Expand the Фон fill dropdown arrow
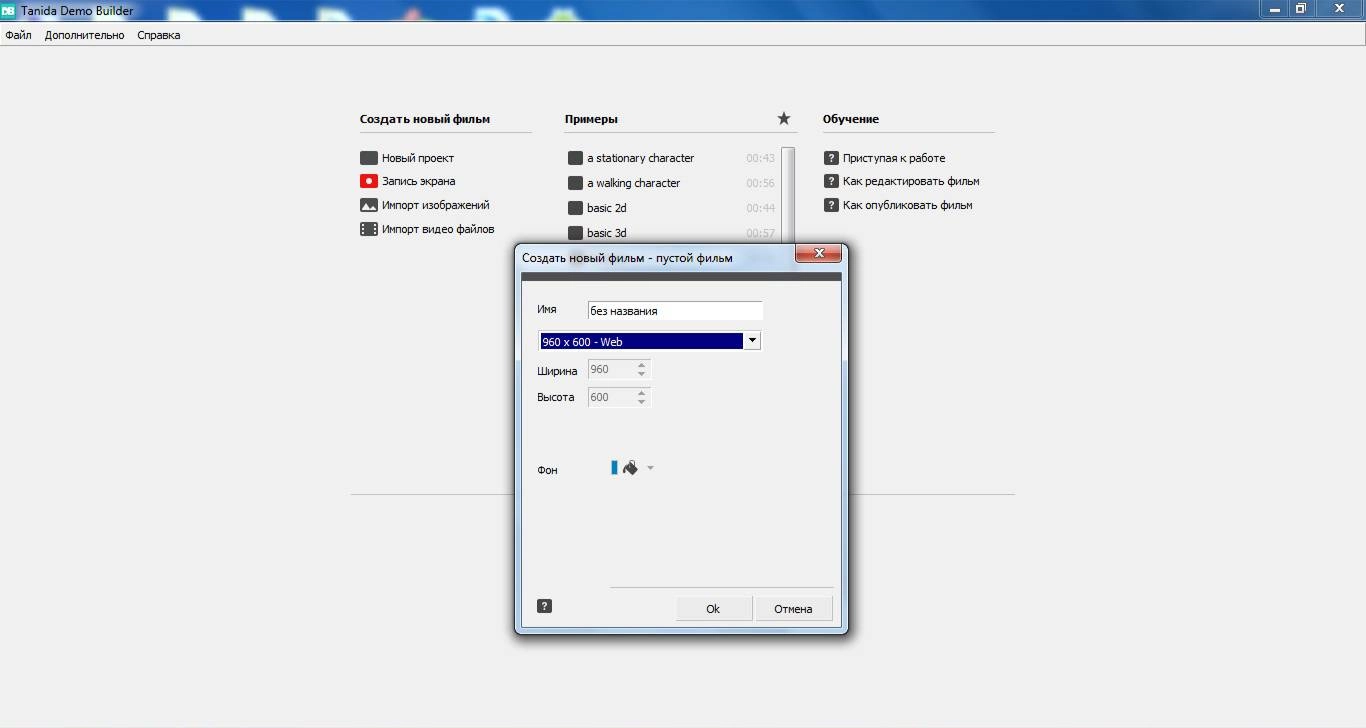 coord(650,468)
